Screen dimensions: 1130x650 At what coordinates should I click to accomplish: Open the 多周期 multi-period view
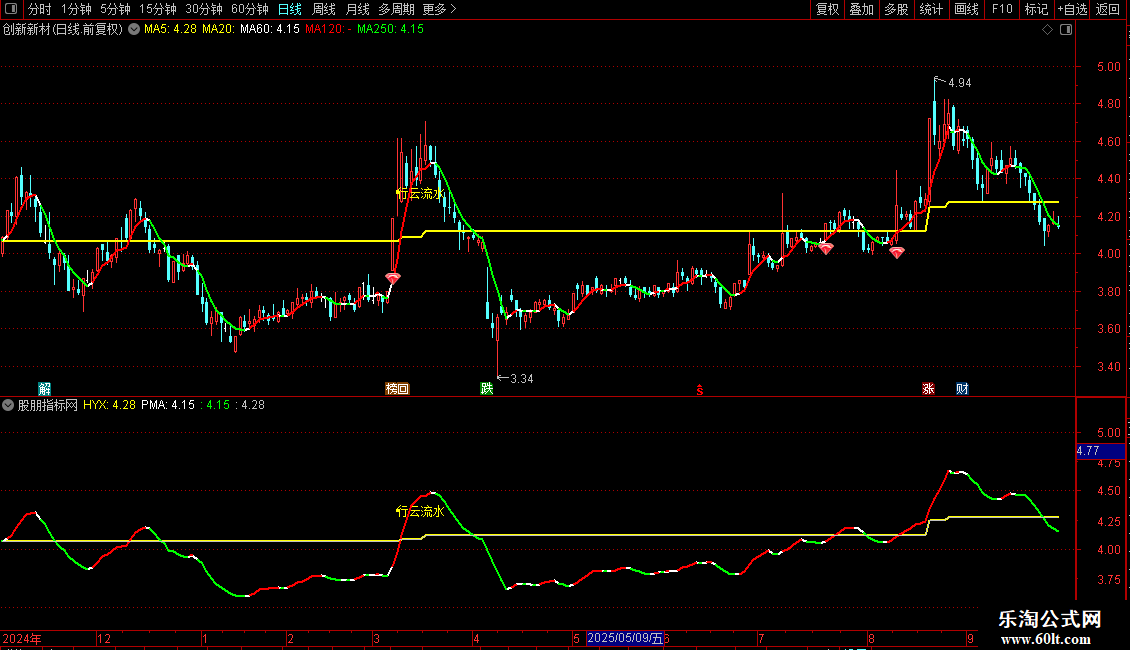point(396,9)
